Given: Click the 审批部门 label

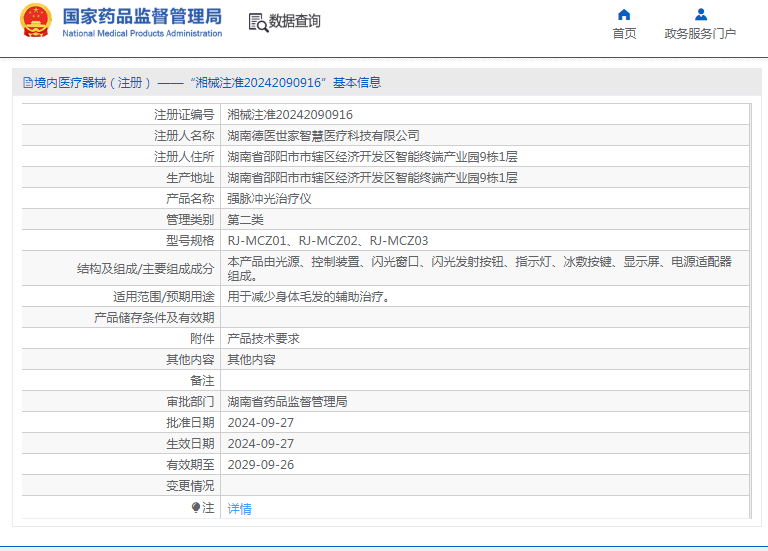Looking at the screenshot, I should click(190, 402).
